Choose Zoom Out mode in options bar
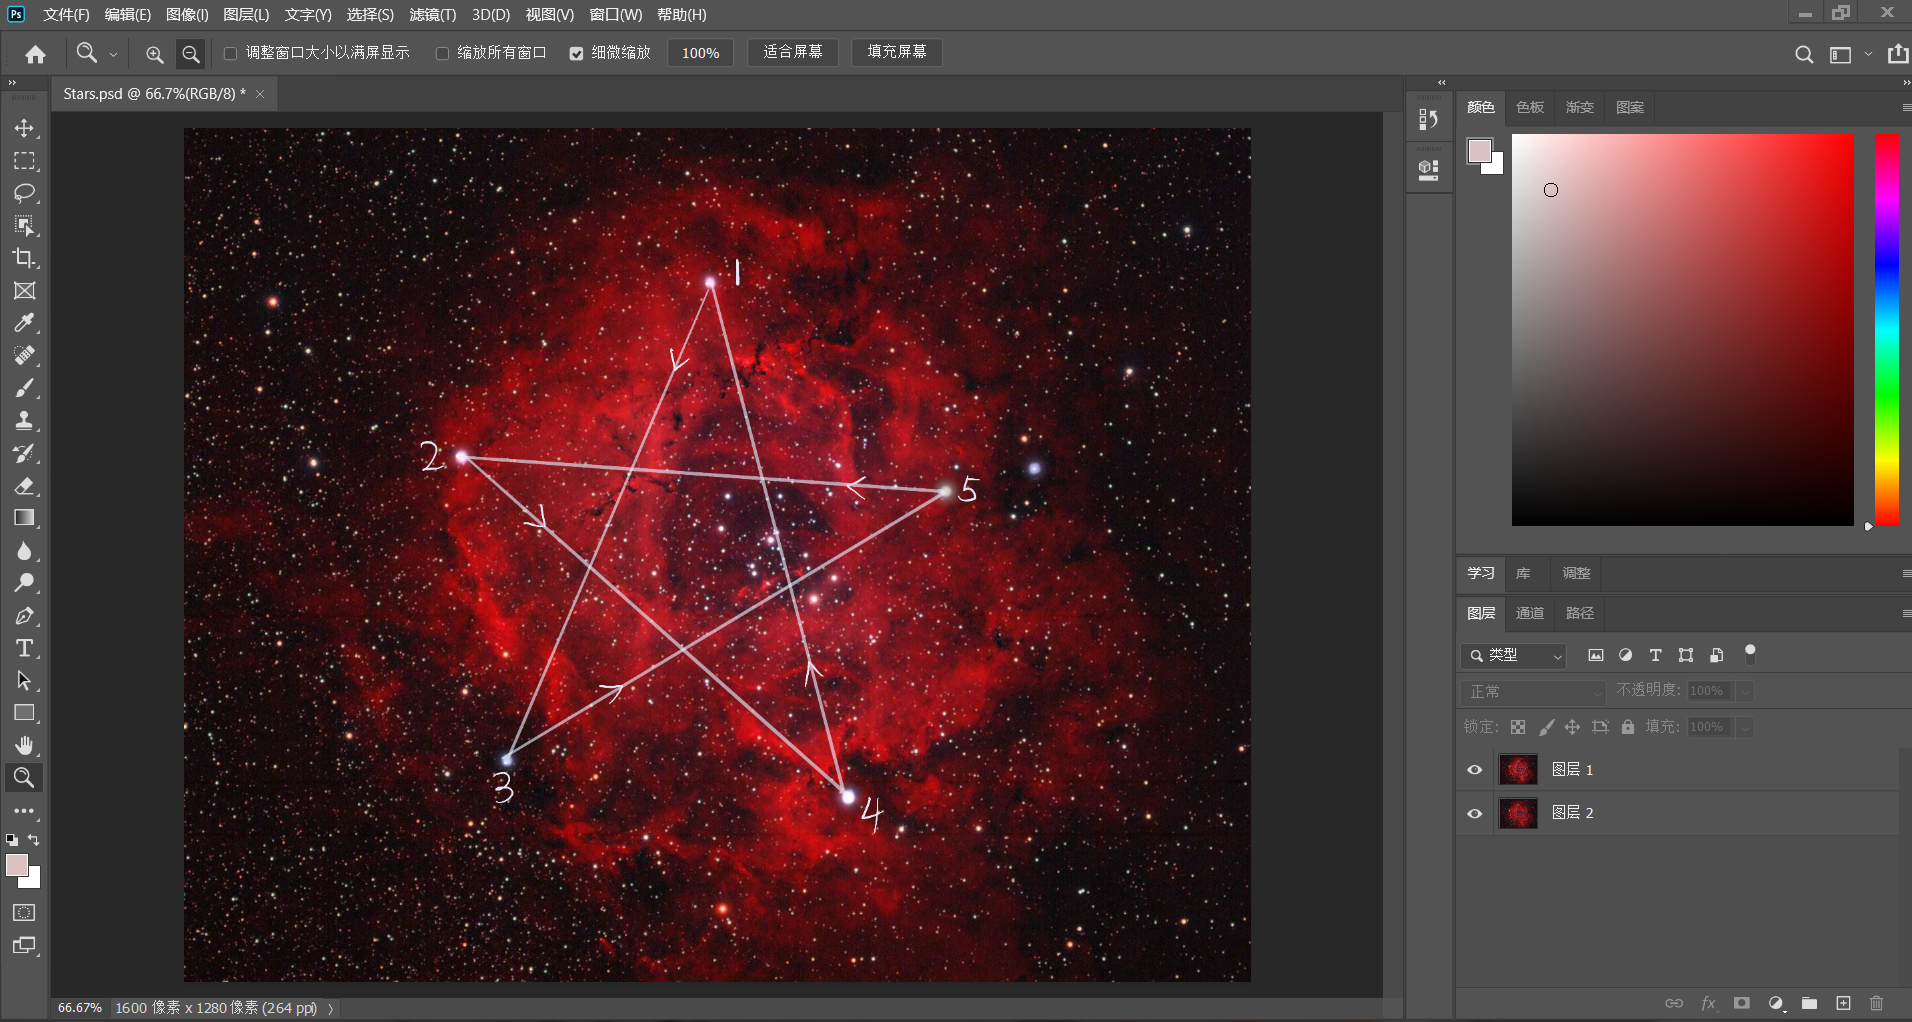 (191, 54)
